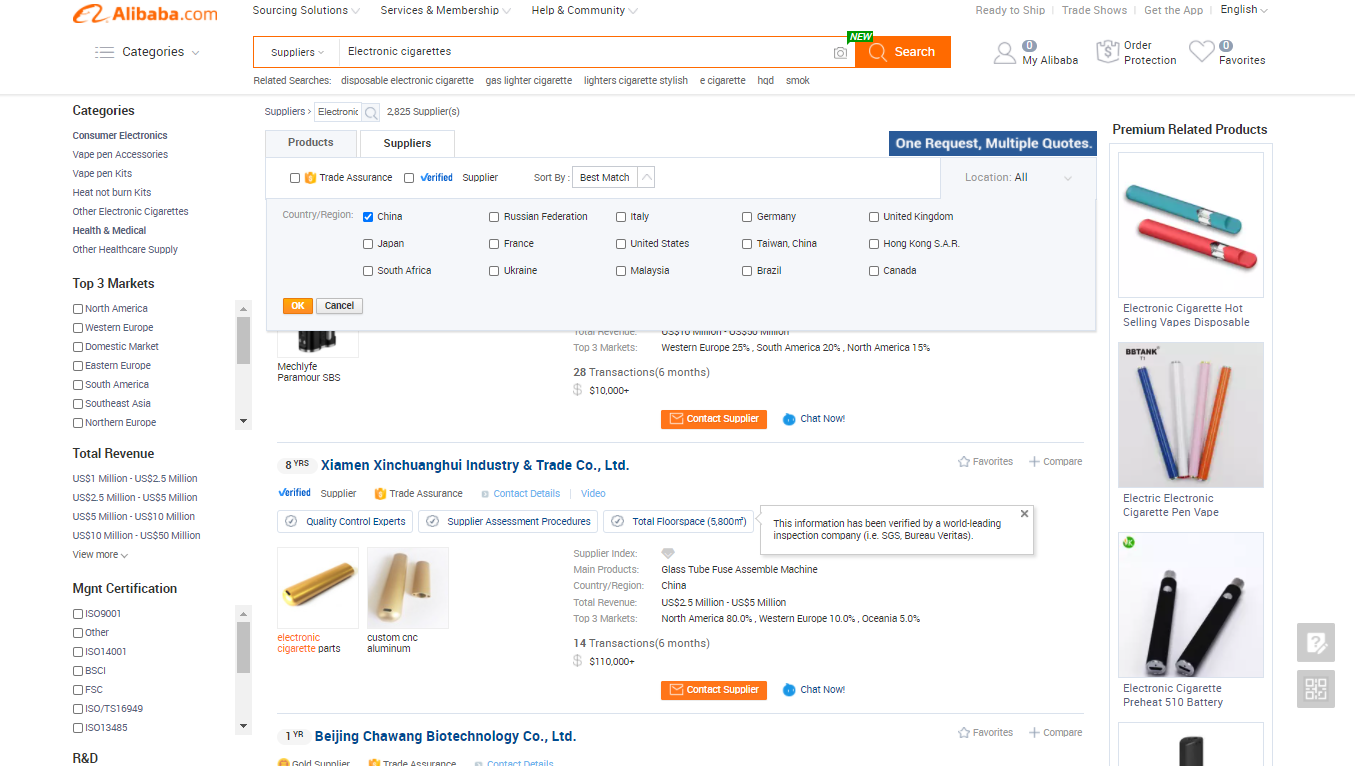Uncheck the China country checkbox
The width and height of the screenshot is (1355, 766).
368,217
